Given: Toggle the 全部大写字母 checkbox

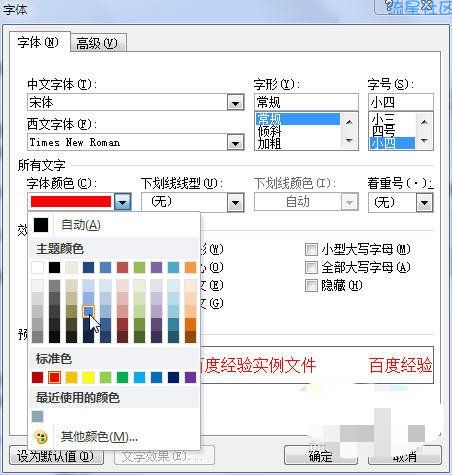Looking at the screenshot, I should click(312, 267).
